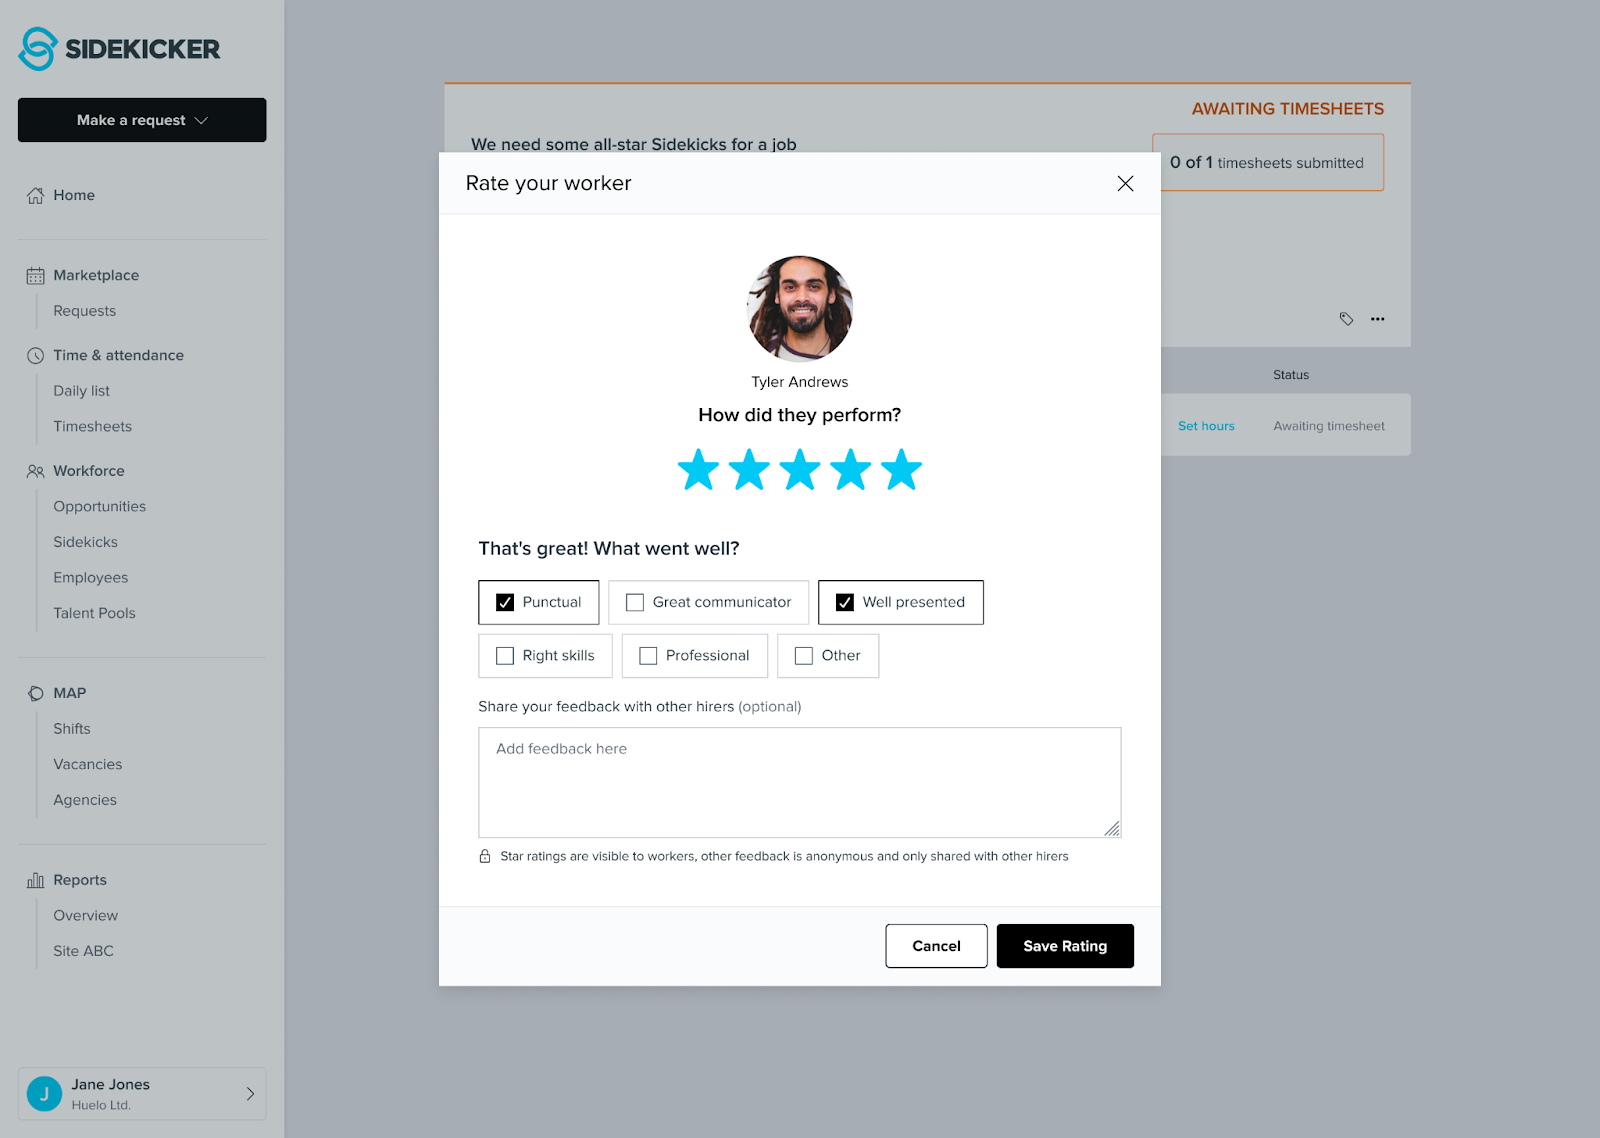Click the Awaiting timesheet status text
1600x1138 pixels.
click(x=1330, y=426)
